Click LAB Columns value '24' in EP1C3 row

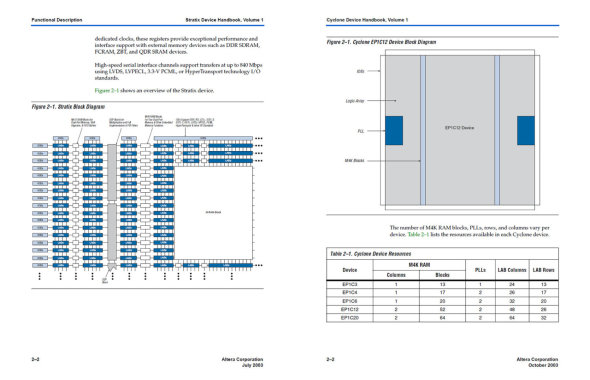tap(512, 284)
